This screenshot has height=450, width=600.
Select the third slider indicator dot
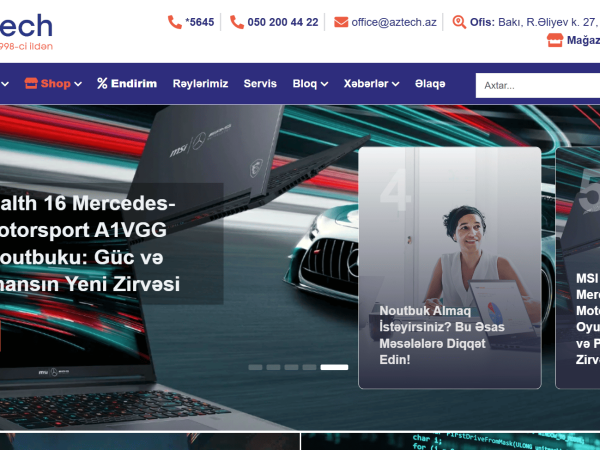click(291, 367)
